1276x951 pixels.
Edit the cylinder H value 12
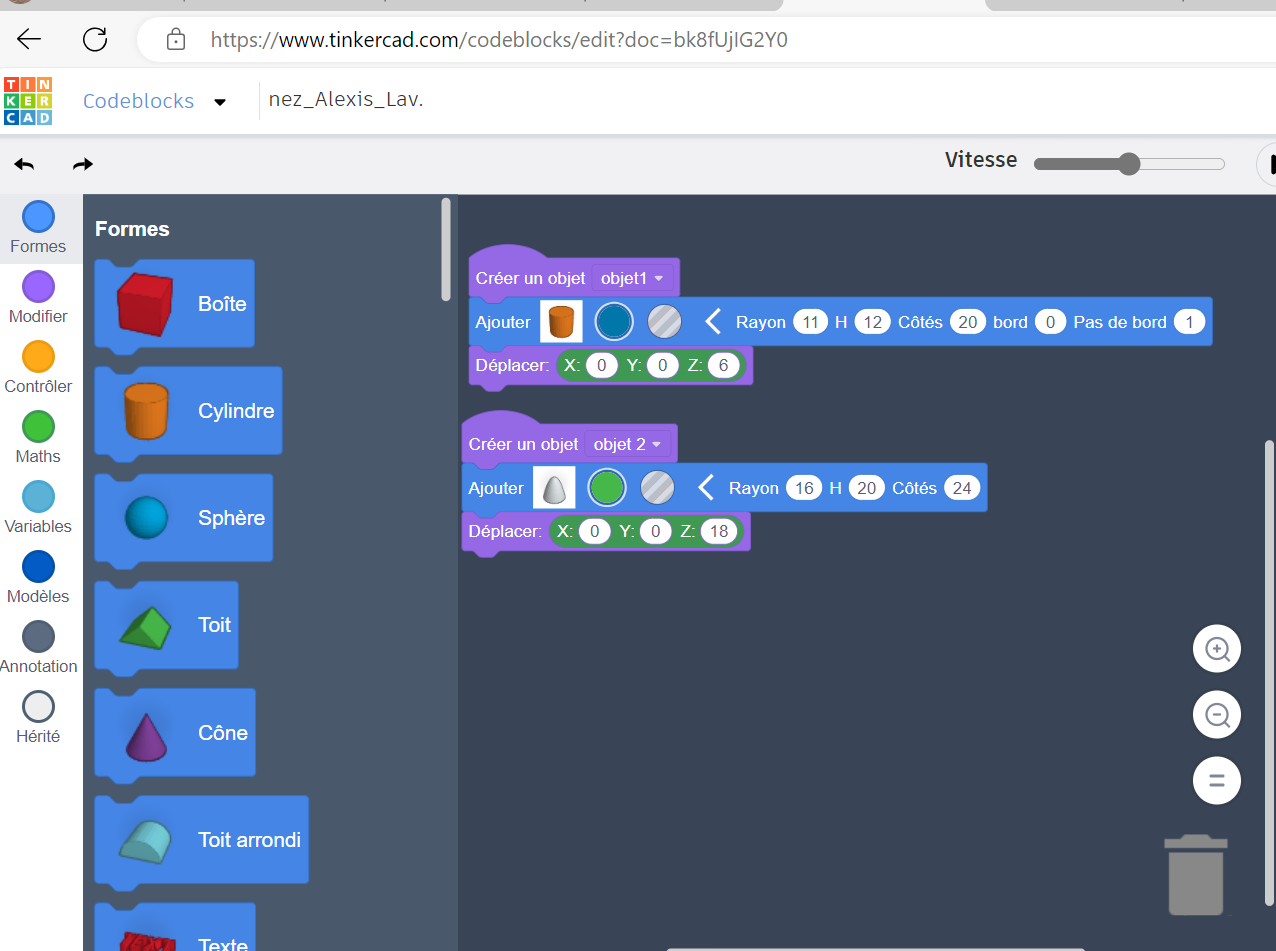[873, 322]
